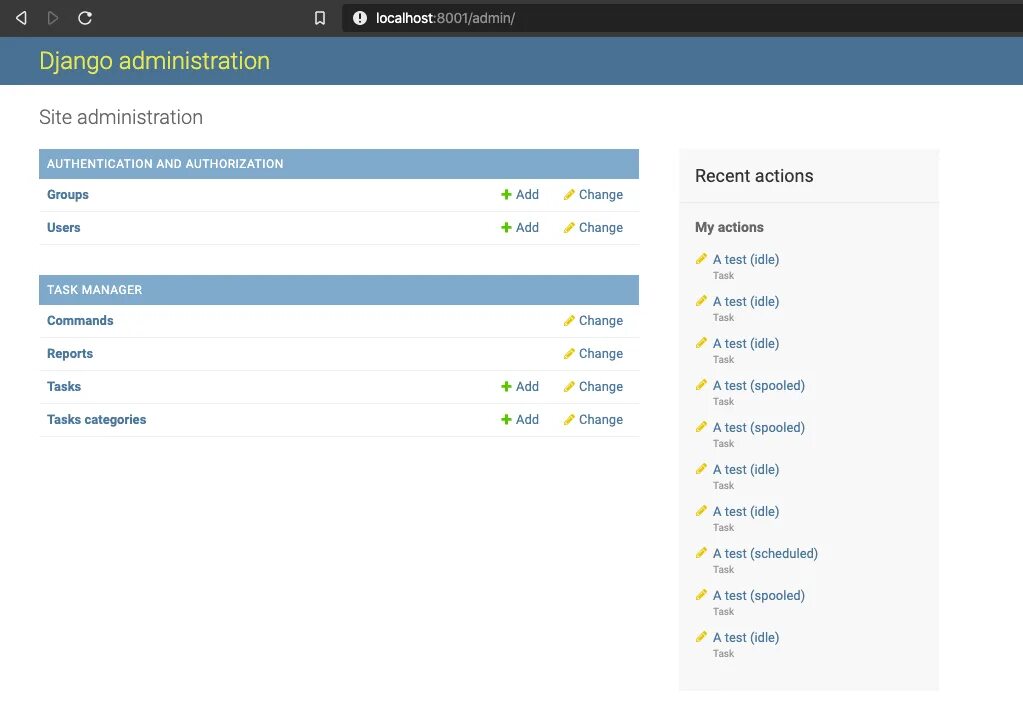Screen dimensions: 1023x704
Task: Reload the page with the refresh icon
Action: pos(85,18)
